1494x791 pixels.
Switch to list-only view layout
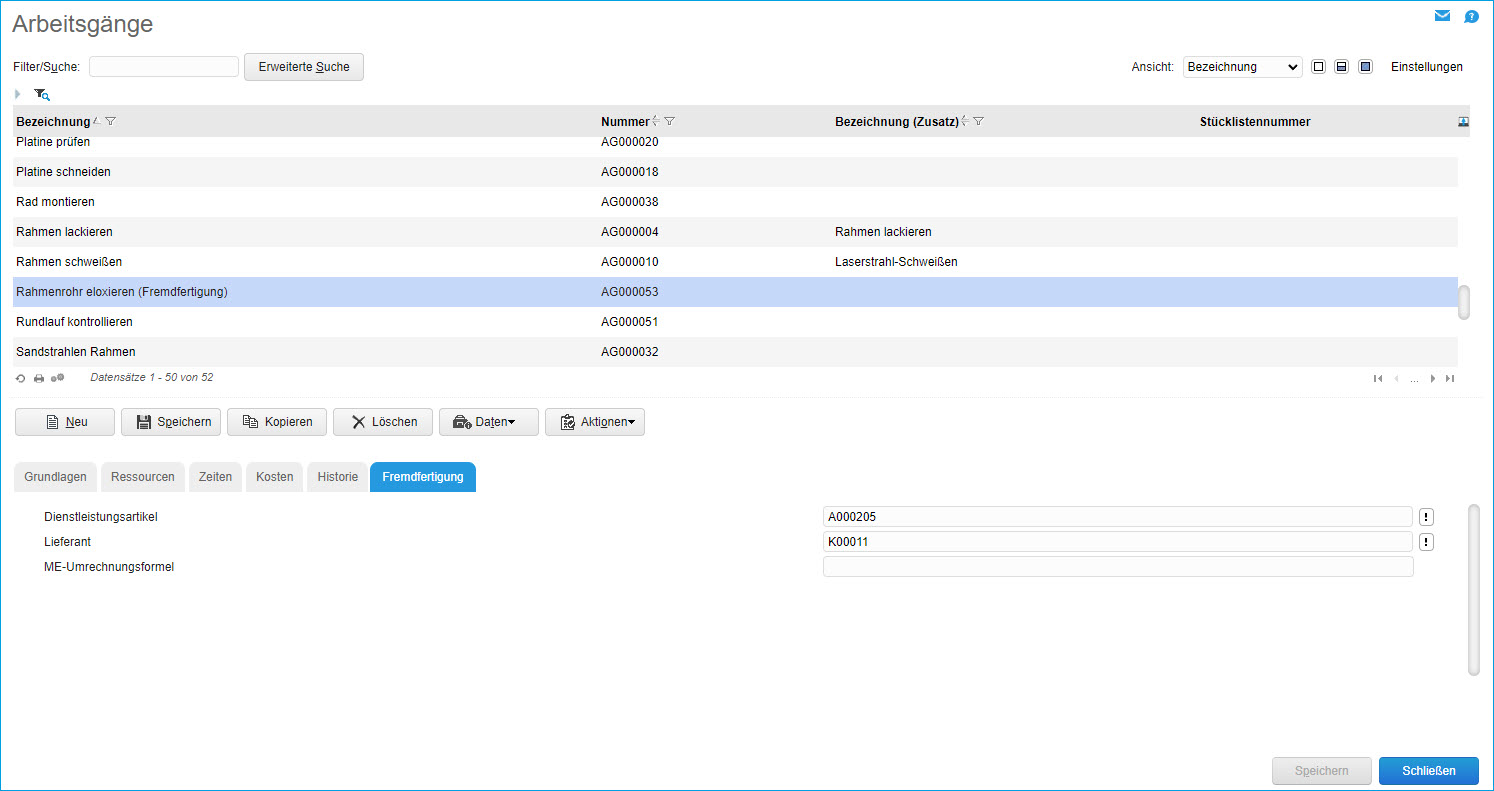click(x=1318, y=67)
